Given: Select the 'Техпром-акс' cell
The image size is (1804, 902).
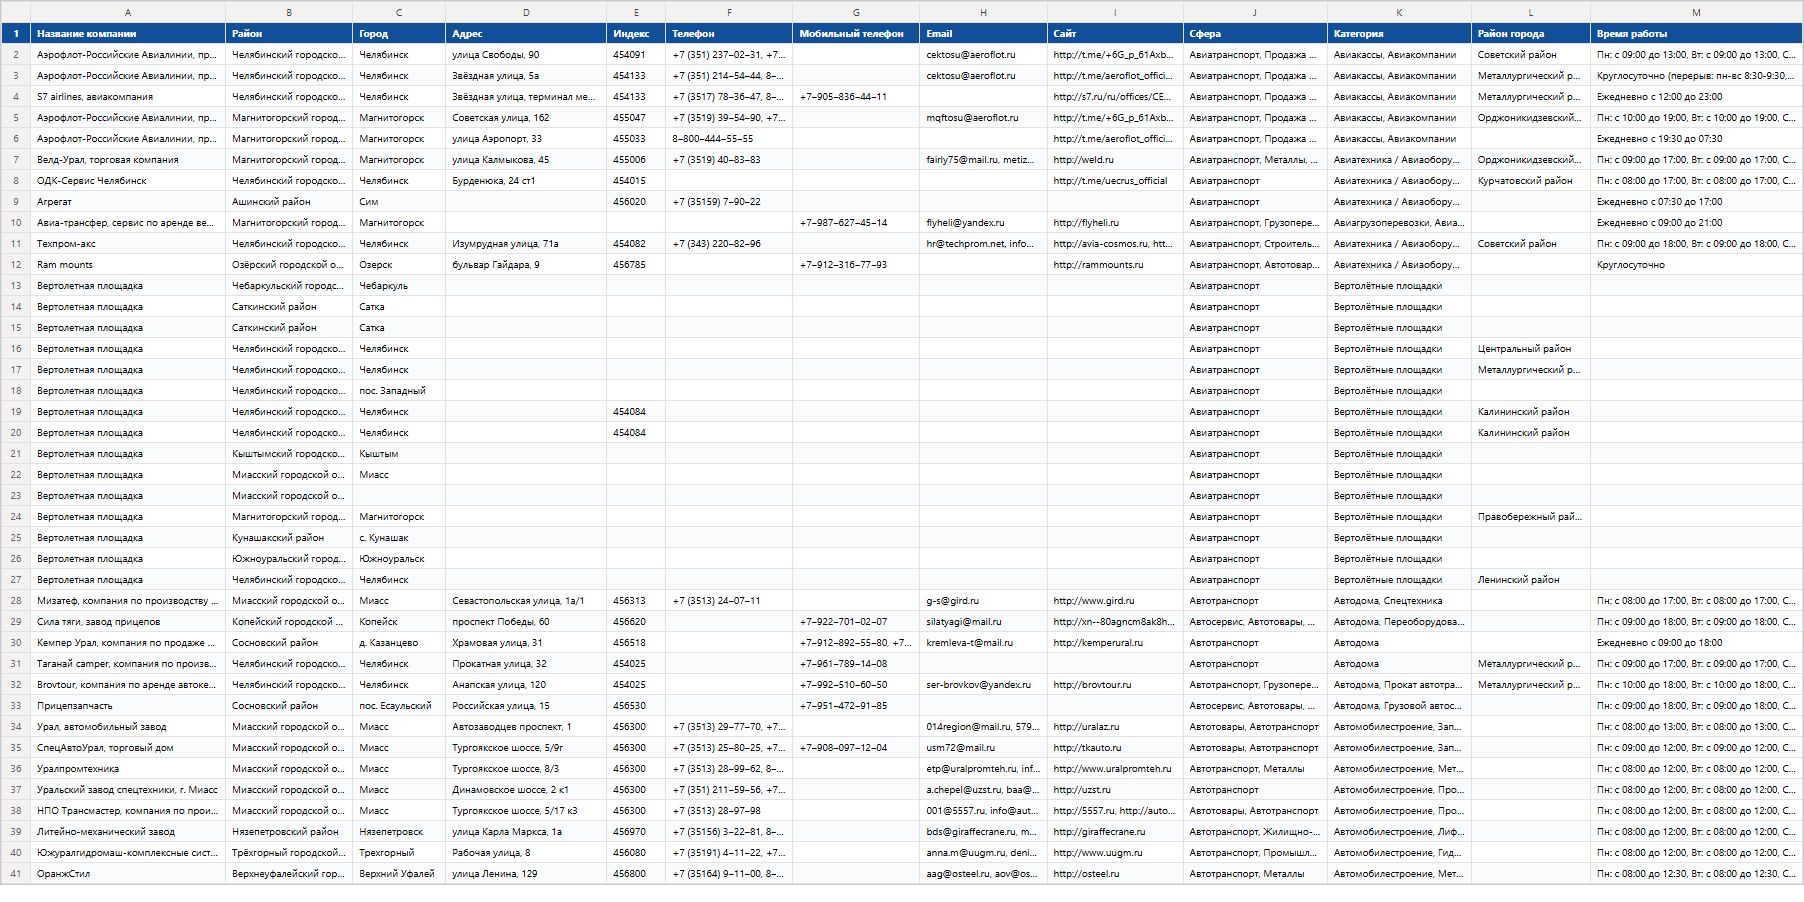Looking at the screenshot, I should click(128, 243).
